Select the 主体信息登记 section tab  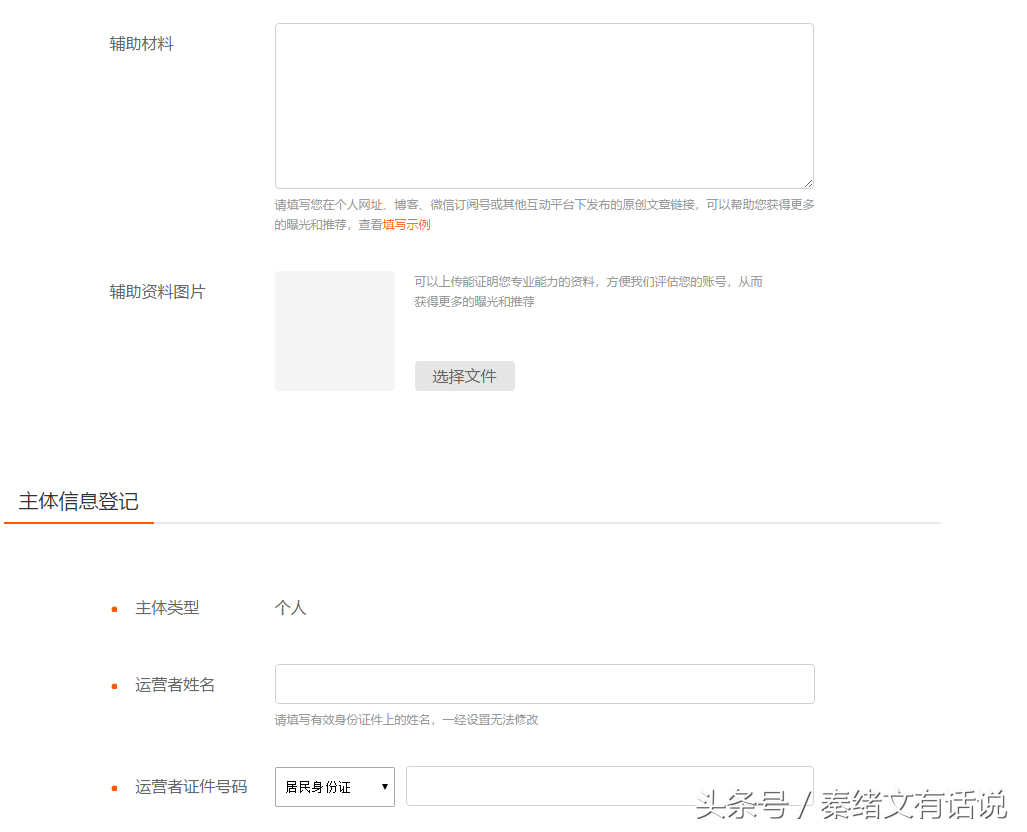coord(79,502)
